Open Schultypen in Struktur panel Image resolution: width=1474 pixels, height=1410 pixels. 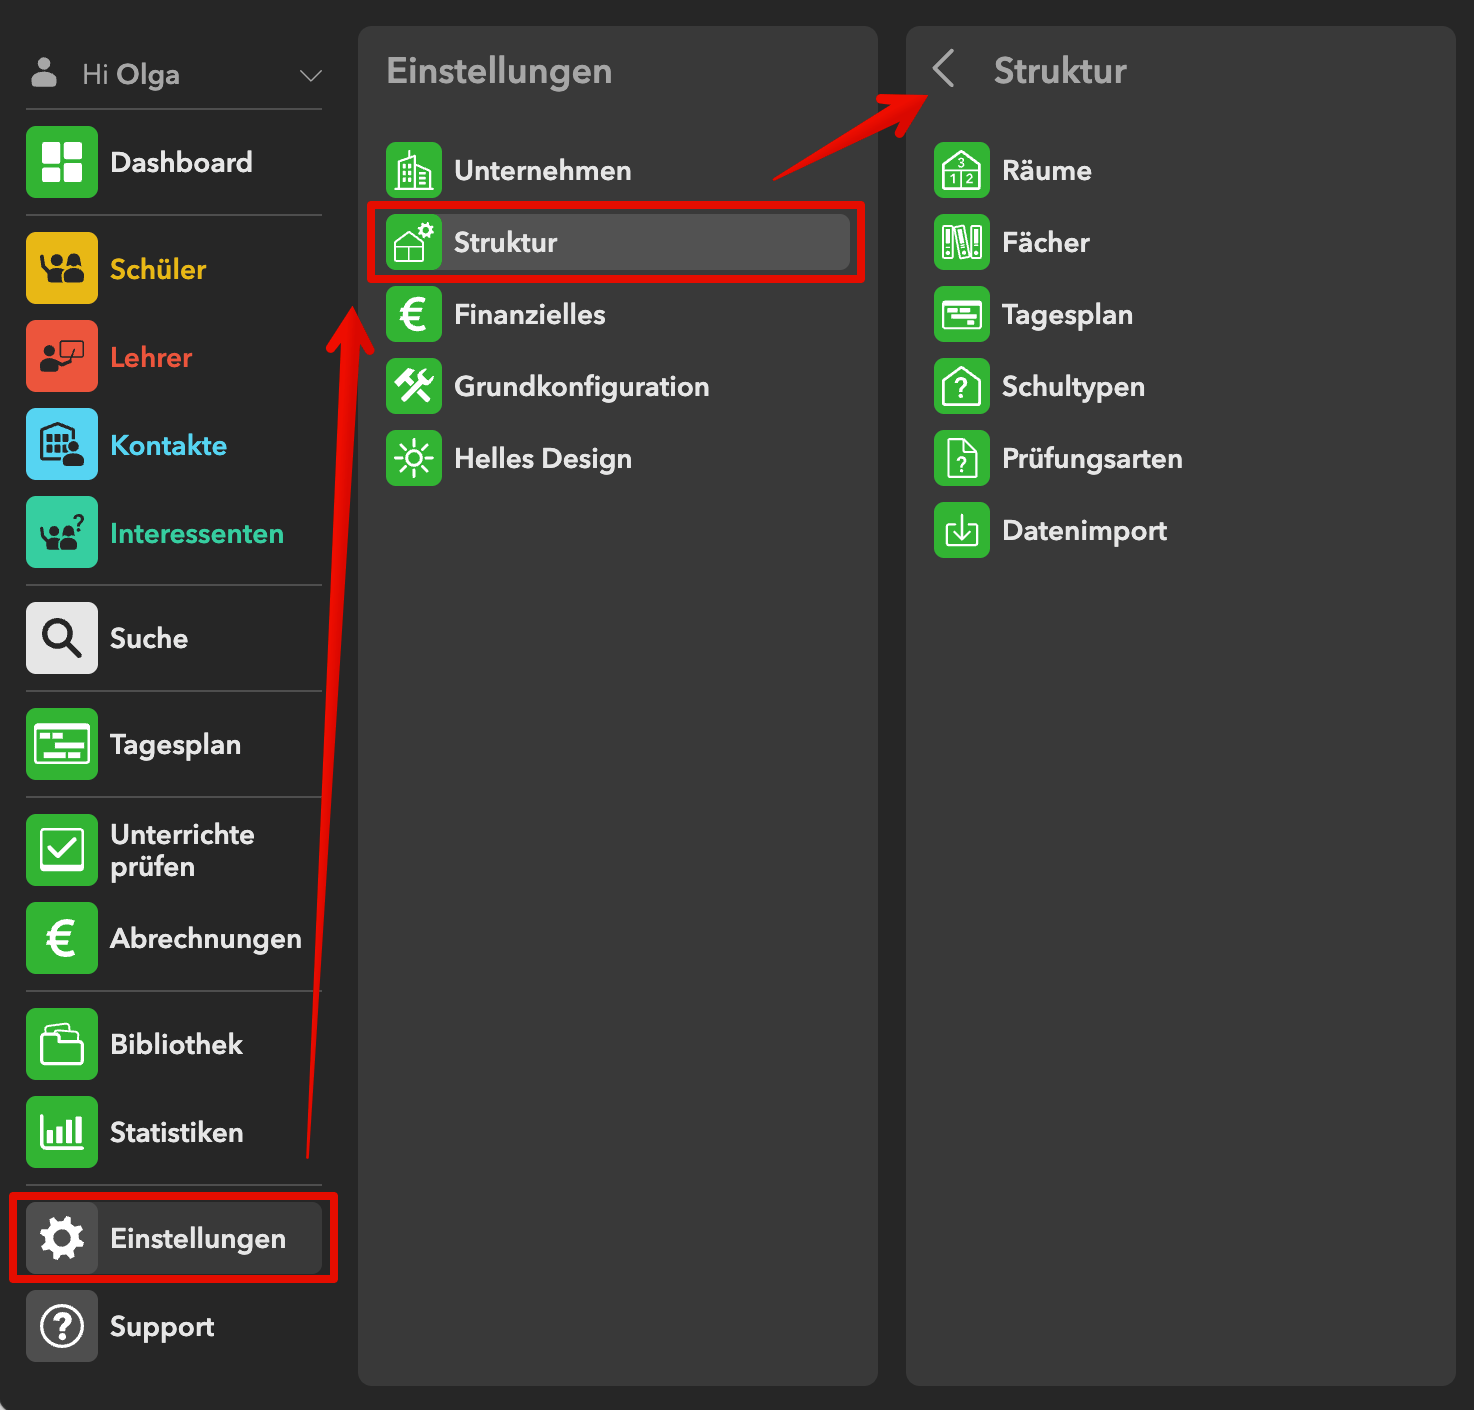pos(1073,387)
